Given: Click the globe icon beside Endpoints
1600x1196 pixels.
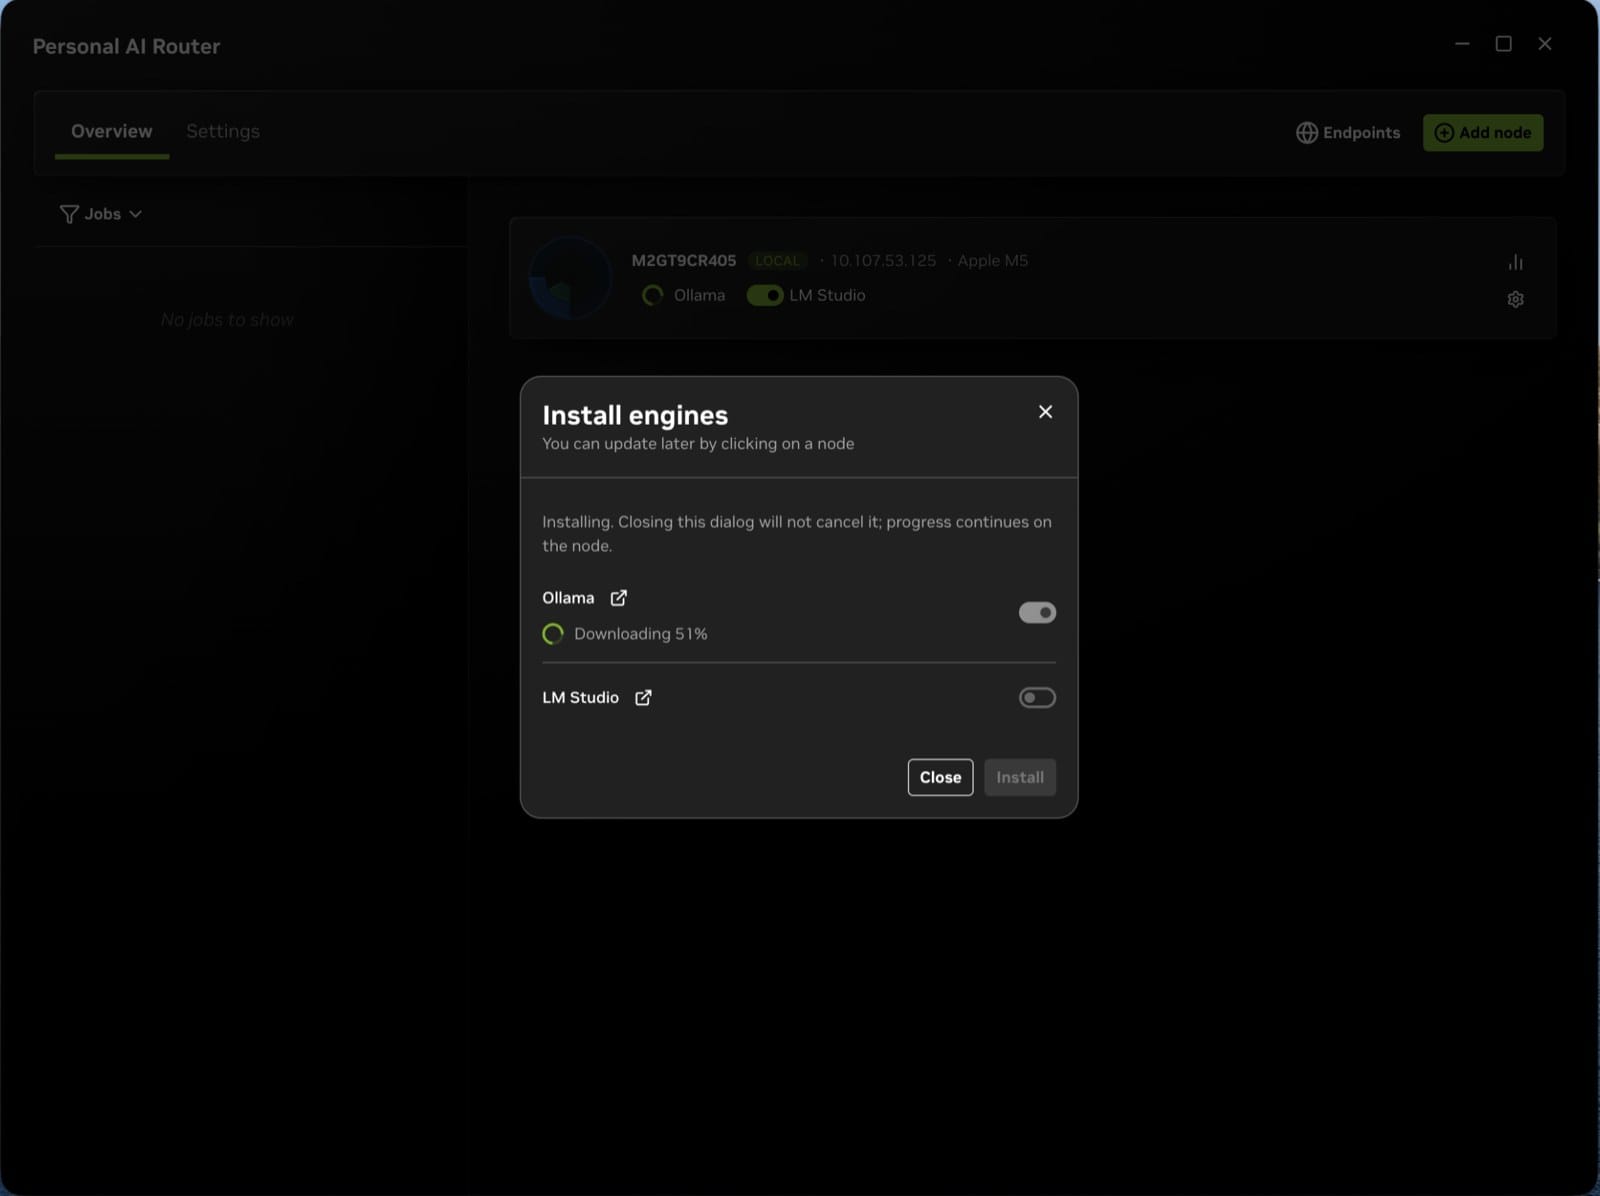Looking at the screenshot, I should pos(1307,132).
